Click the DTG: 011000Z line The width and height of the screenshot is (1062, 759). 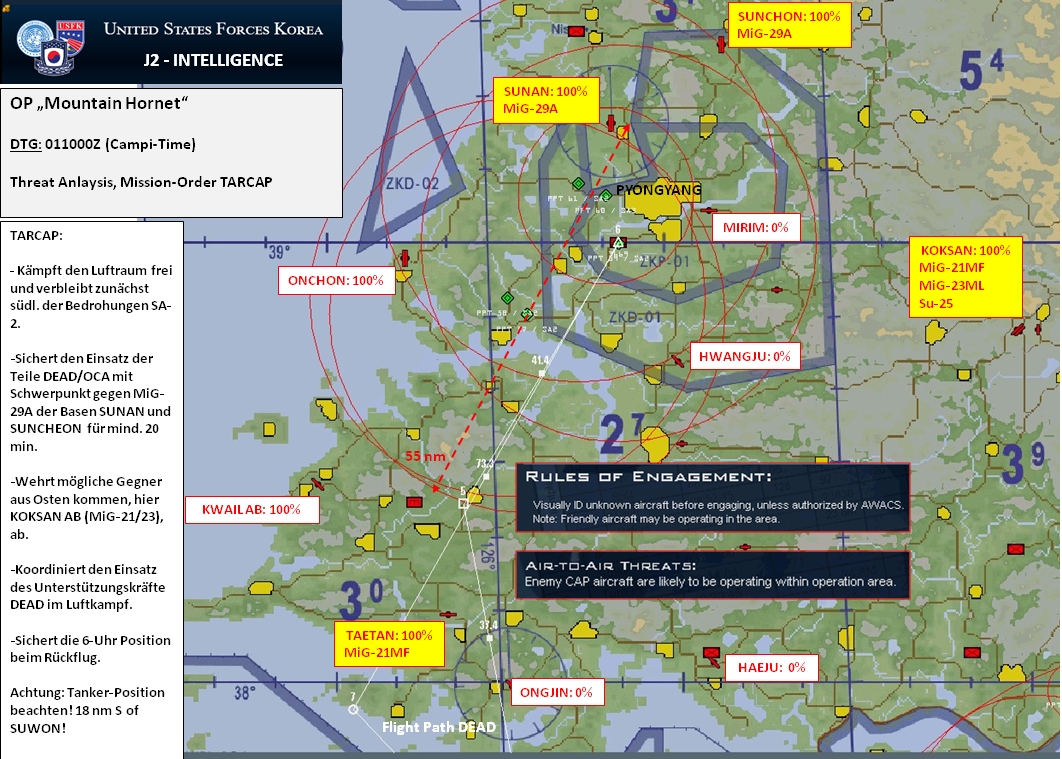coord(103,144)
